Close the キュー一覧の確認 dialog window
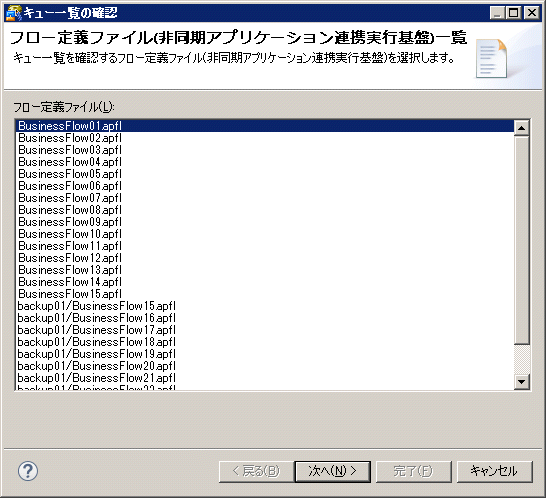546x498 pixels. (x=532, y=13)
